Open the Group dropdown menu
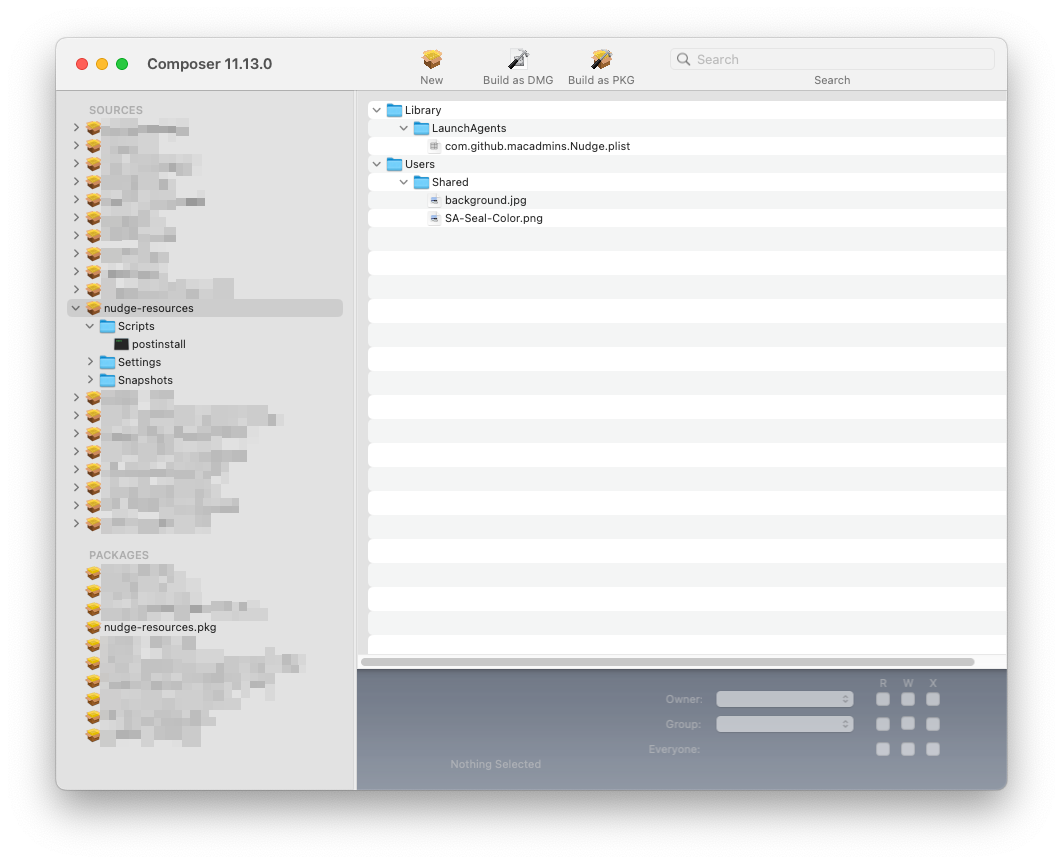 784,724
